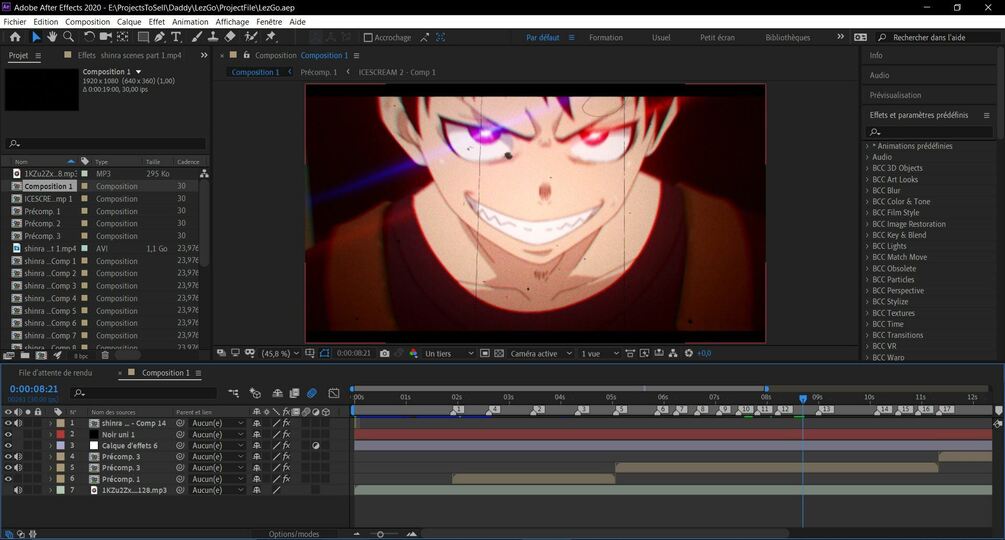The height and width of the screenshot is (540, 1005).
Task: Expand the BCC Blur effects category
Action: click(x=867, y=190)
